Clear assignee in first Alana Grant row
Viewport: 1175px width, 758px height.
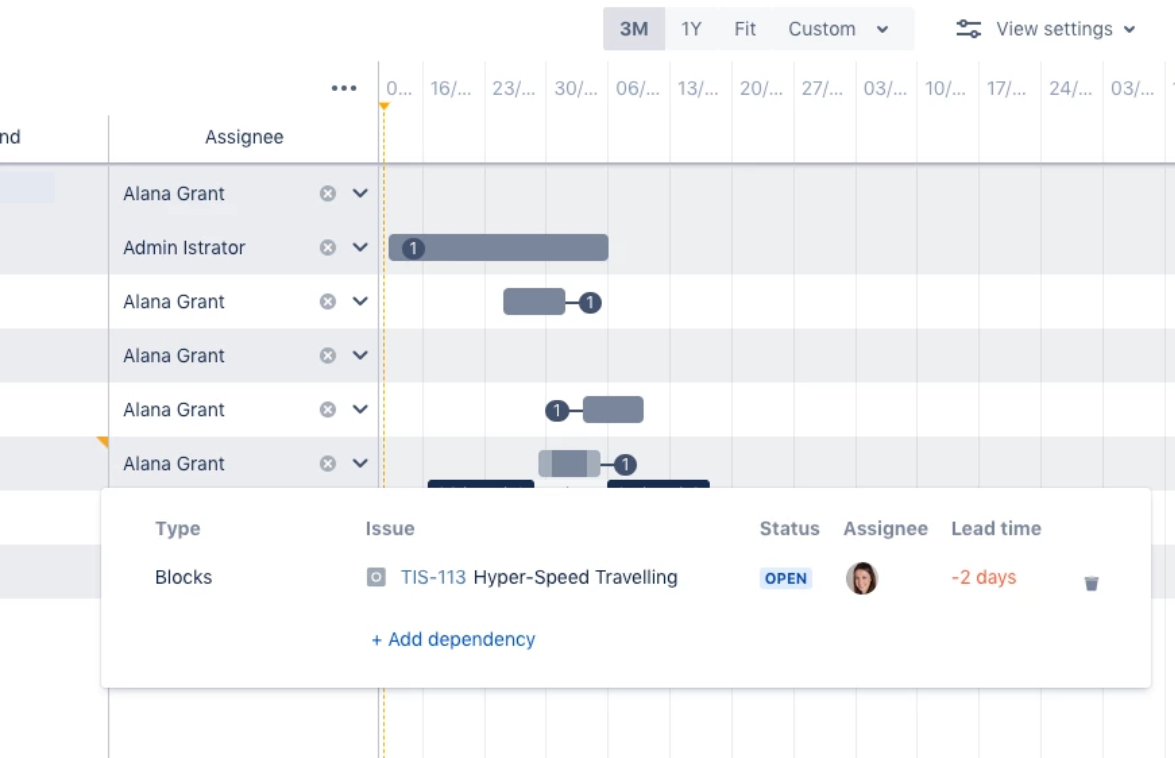coord(327,193)
